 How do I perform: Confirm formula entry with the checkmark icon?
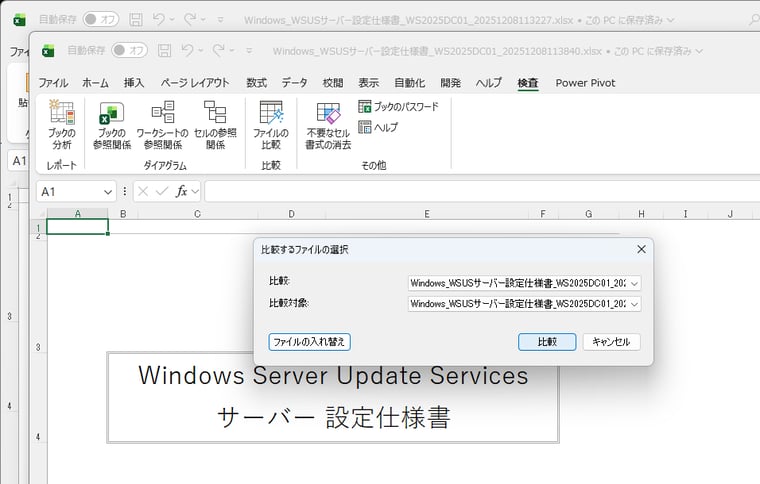pyautogui.click(x=162, y=191)
